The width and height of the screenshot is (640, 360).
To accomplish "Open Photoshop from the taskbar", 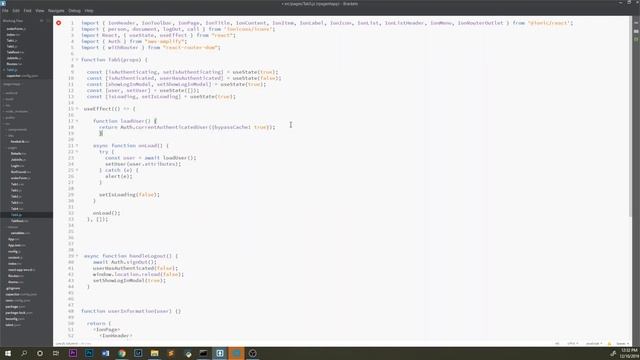I will point(89,353).
